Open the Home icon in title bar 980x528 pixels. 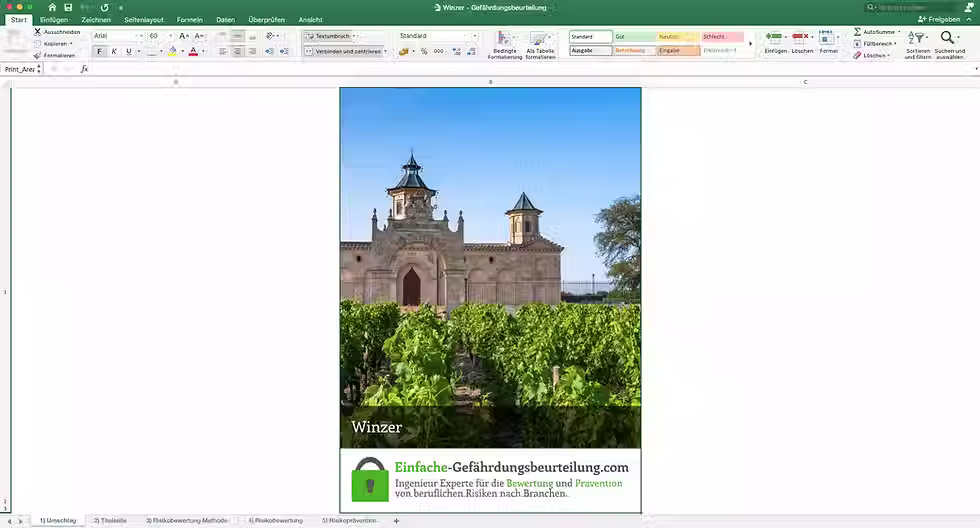tap(52, 7)
